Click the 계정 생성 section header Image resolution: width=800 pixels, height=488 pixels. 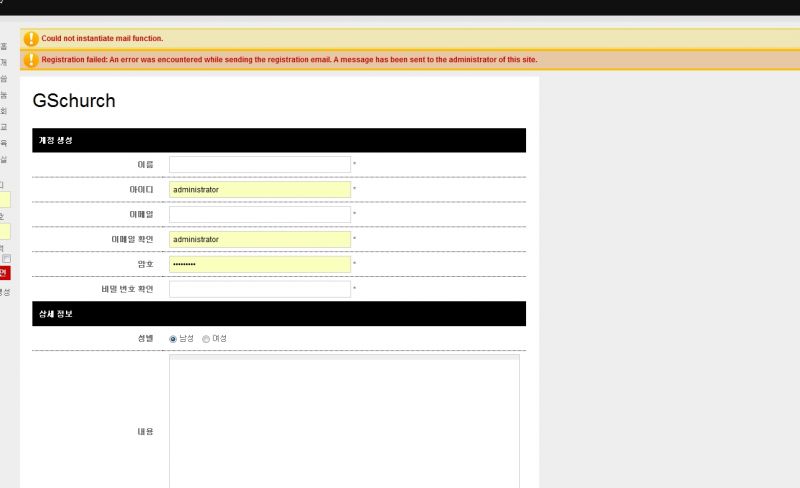(279, 140)
